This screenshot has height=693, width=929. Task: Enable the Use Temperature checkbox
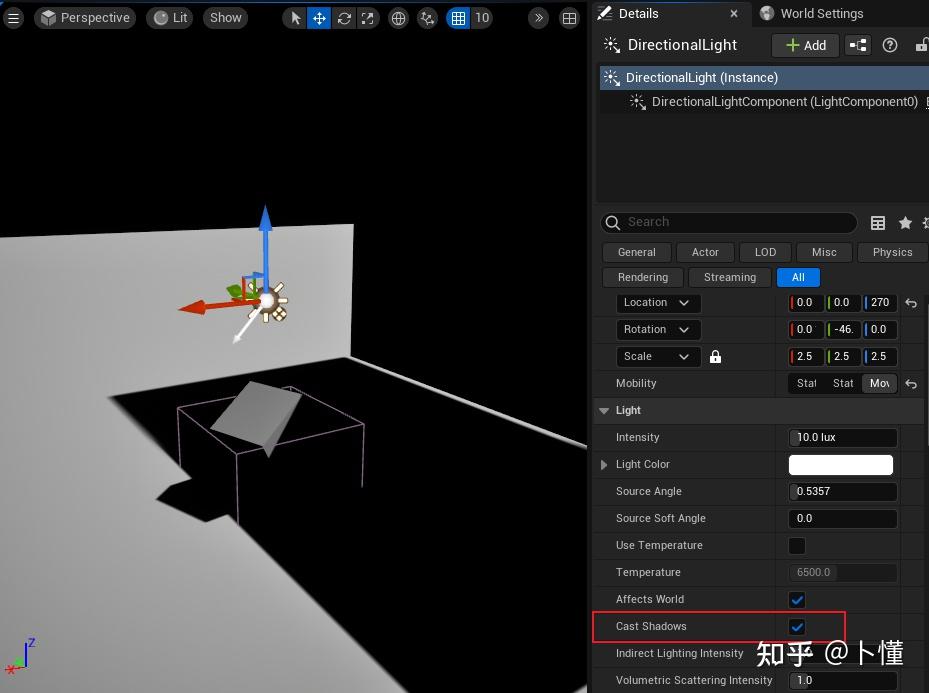coord(797,545)
